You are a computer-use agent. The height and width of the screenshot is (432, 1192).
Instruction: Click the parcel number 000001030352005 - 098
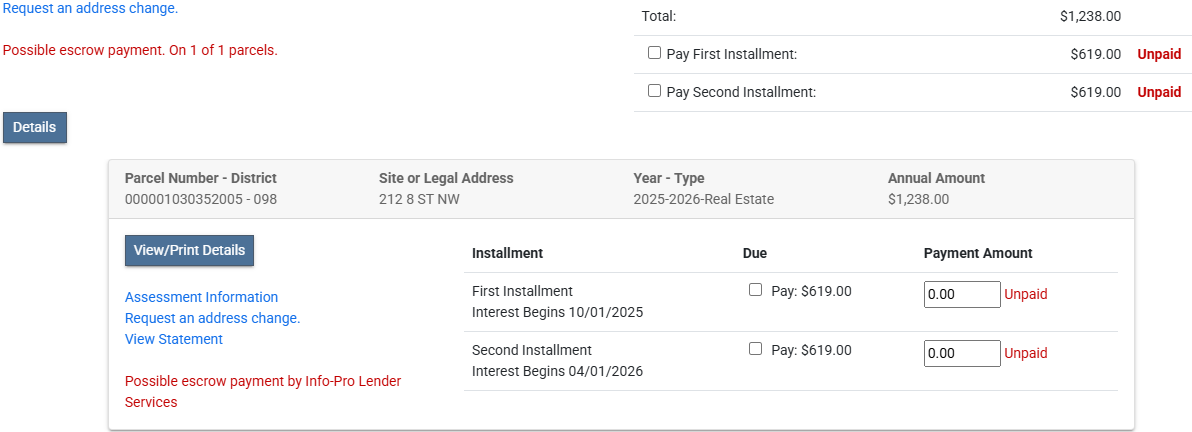click(200, 199)
